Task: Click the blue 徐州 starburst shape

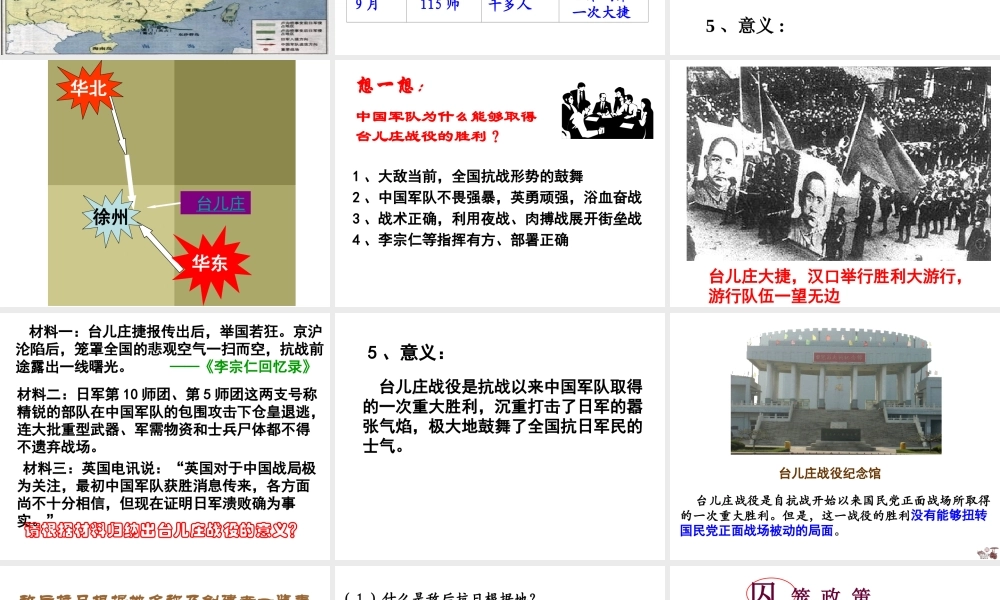Action: click(x=111, y=217)
